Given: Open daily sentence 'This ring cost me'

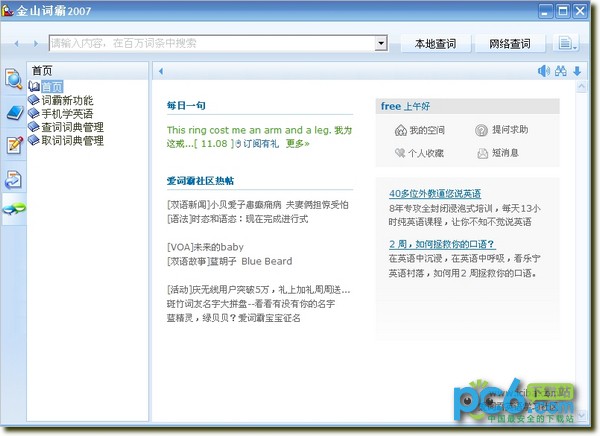Looking at the screenshot, I should coord(259,137).
